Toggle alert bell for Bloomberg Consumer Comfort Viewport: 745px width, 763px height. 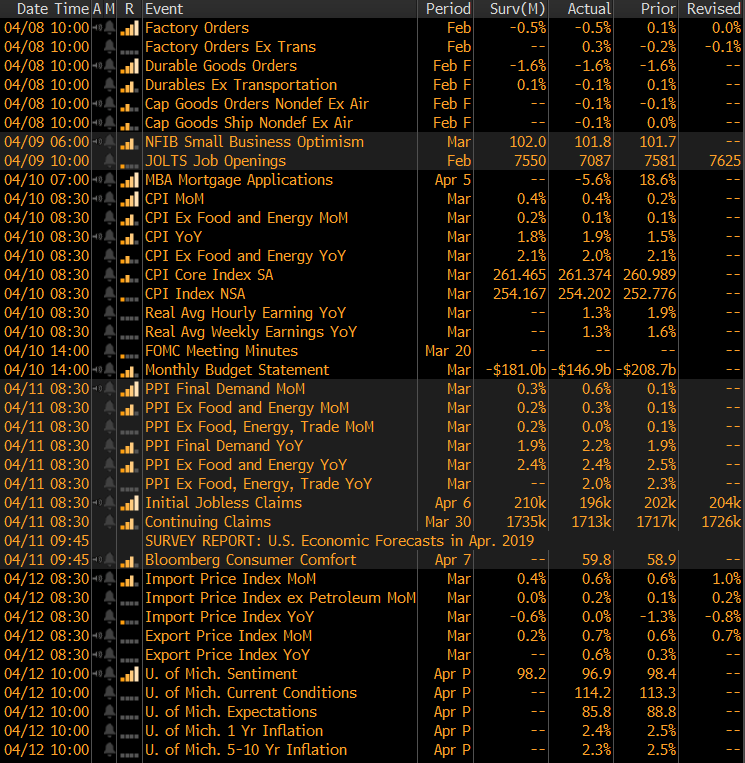click(x=109, y=560)
